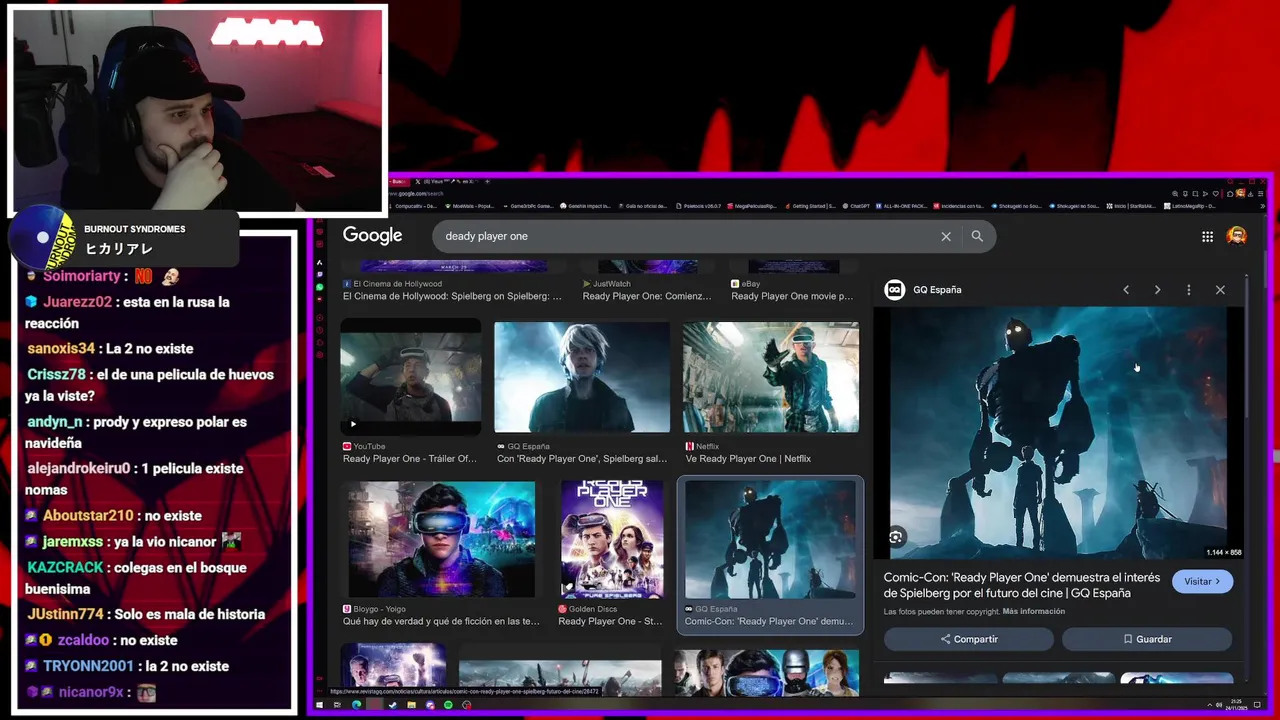Open the YouTube trailer thumbnail with VR headset

[411, 376]
